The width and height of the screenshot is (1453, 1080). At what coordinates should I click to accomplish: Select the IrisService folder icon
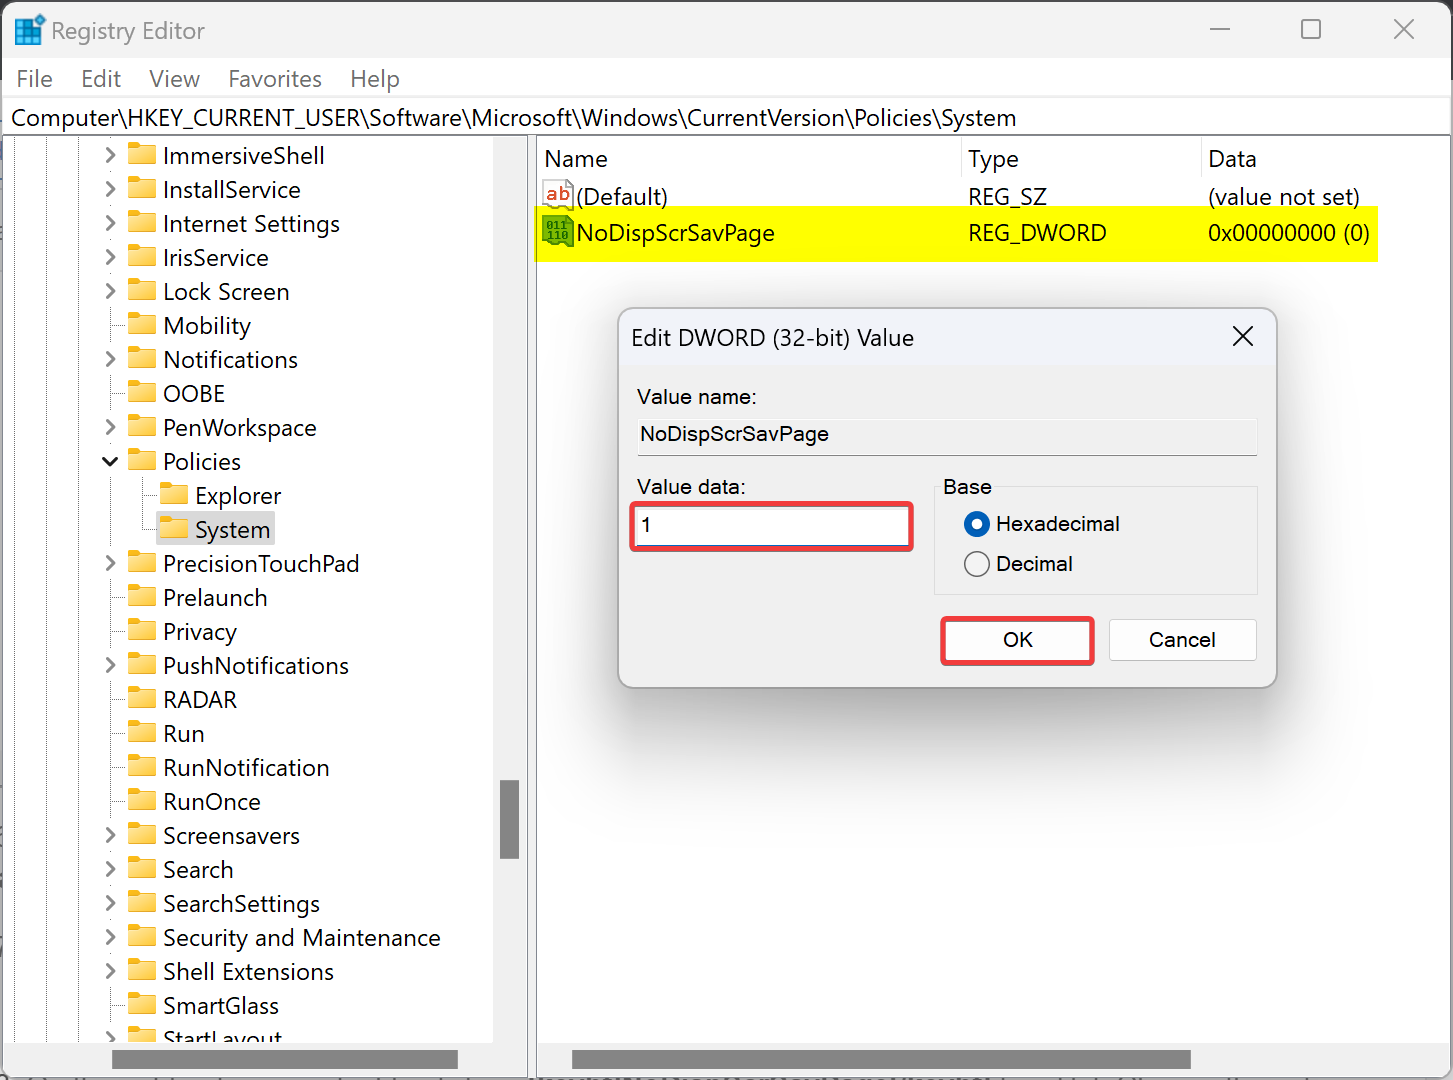(x=143, y=256)
